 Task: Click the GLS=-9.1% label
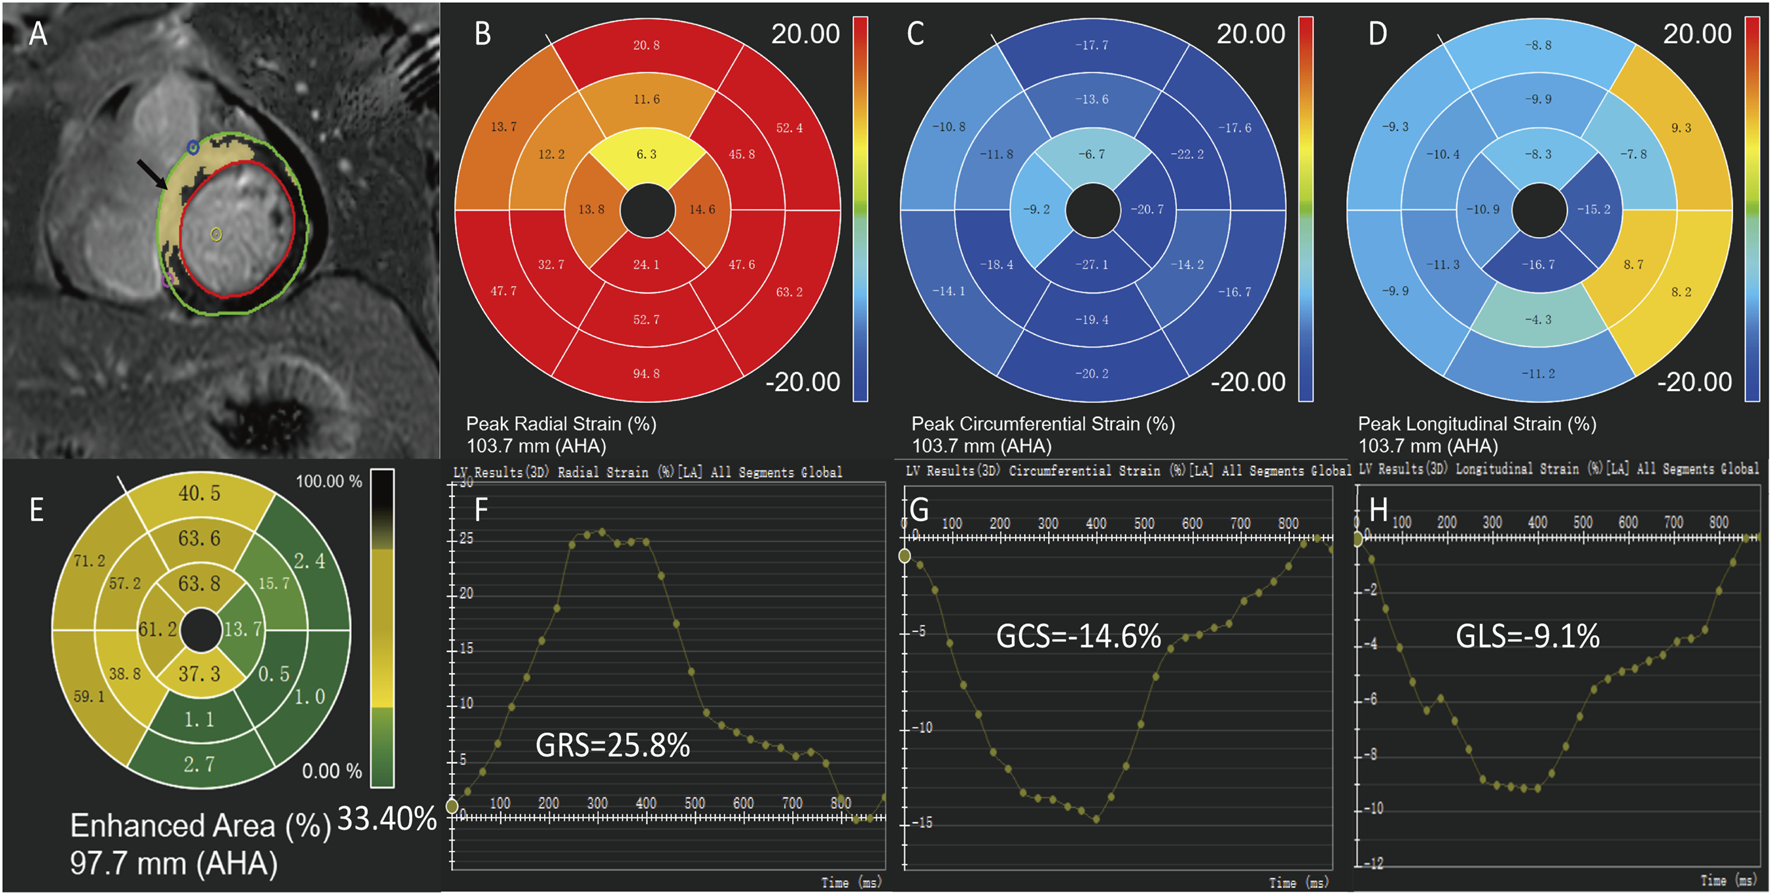point(1528,636)
